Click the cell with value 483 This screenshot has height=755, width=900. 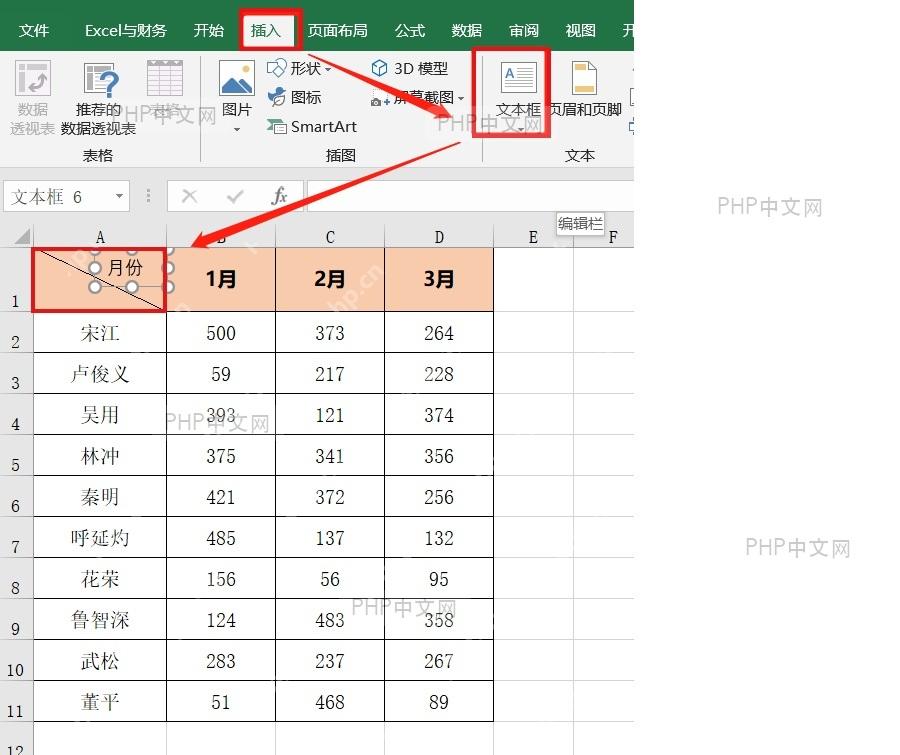[330, 620]
